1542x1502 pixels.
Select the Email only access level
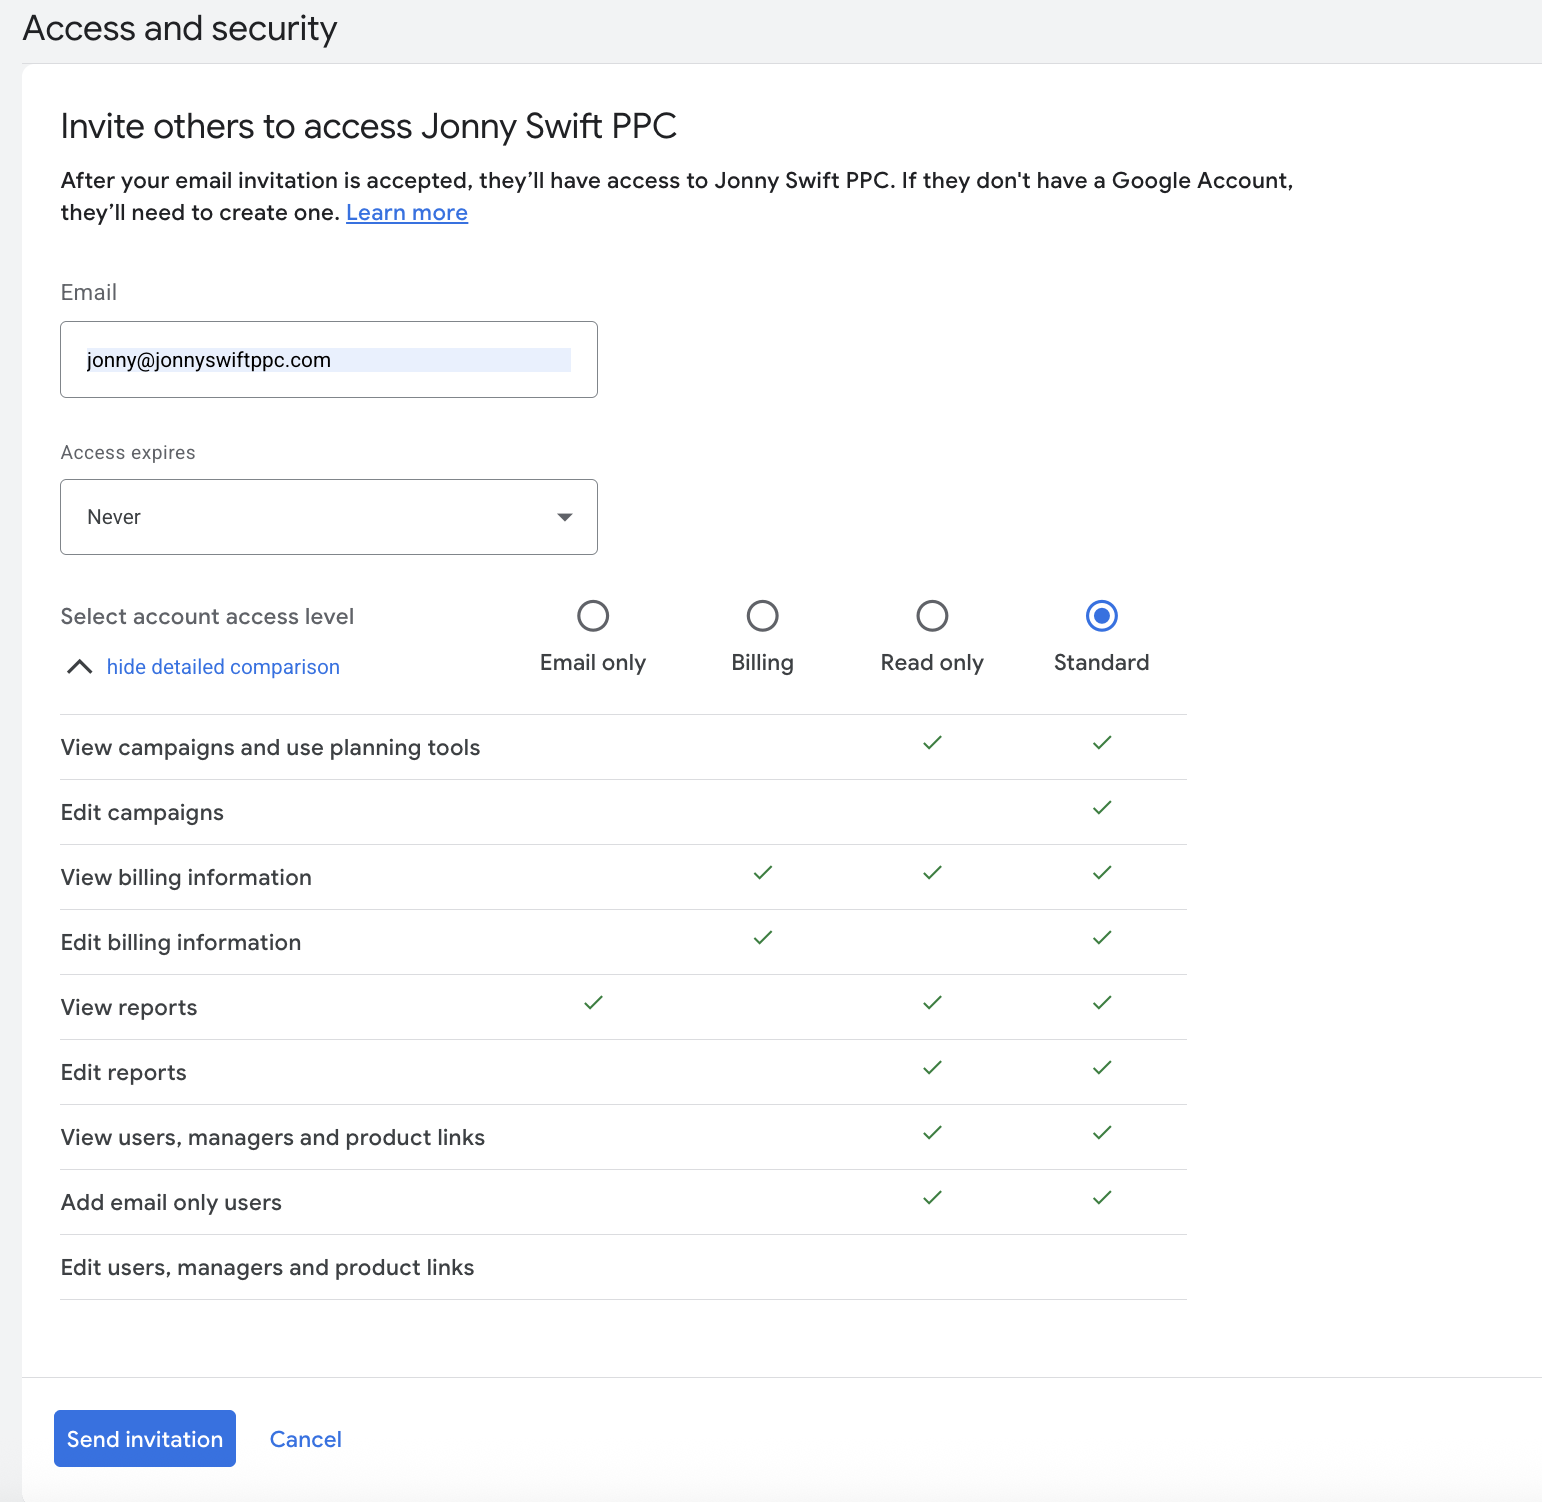(x=593, y=616)
